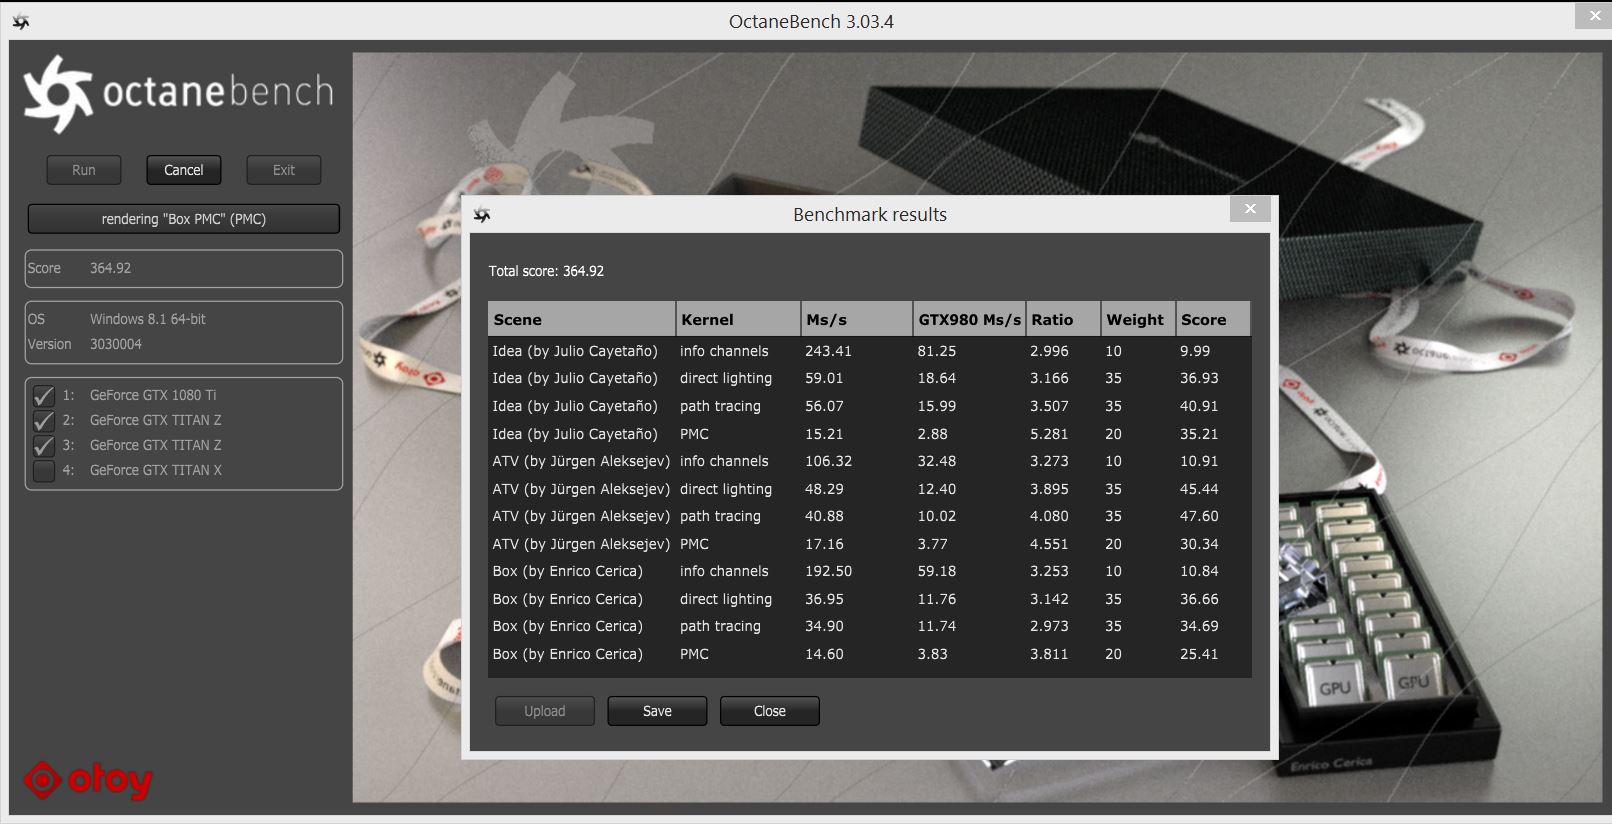Click the Run button
1612x824 pixels.
[x=84, y=170]
